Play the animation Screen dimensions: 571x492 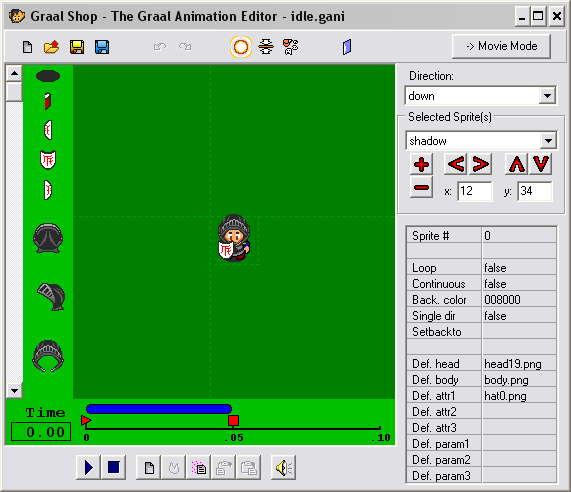coord(88,467)
